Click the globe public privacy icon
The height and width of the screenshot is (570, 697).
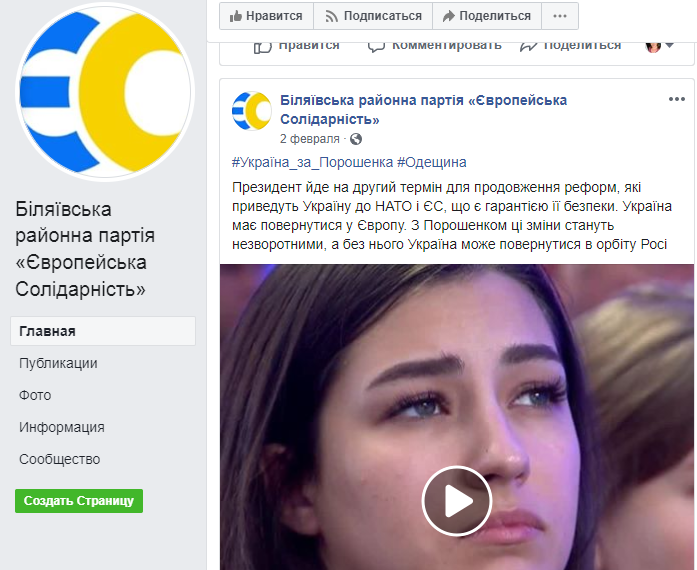[356, 139]
